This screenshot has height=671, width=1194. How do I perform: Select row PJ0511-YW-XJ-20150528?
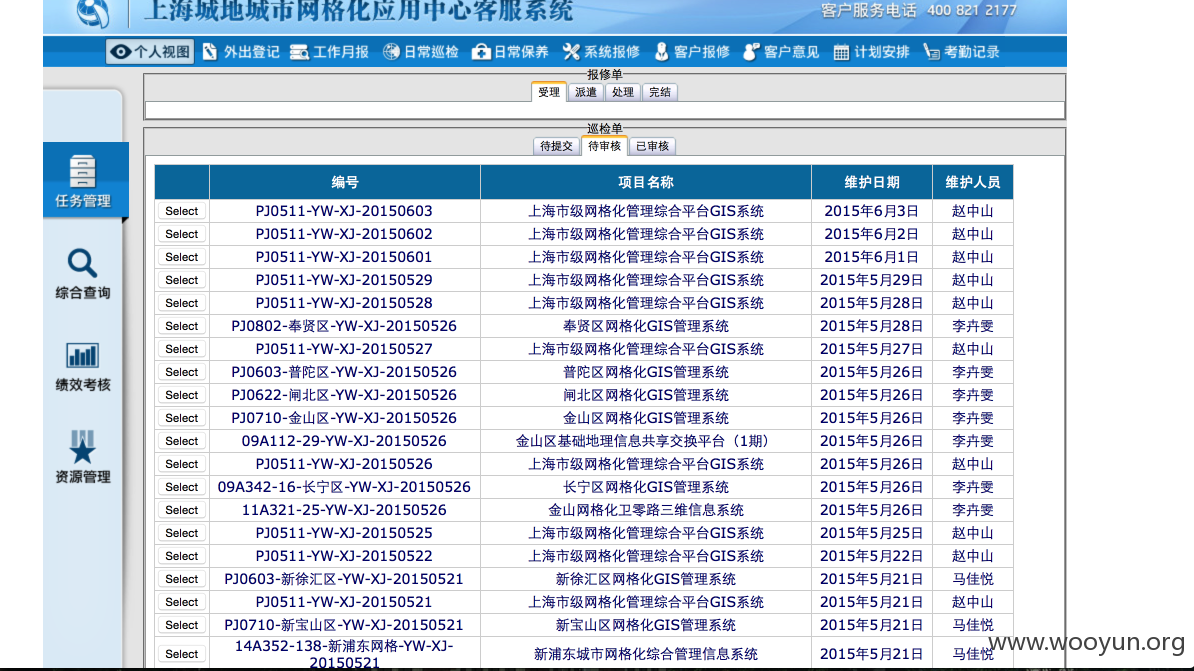coord(181,303)
